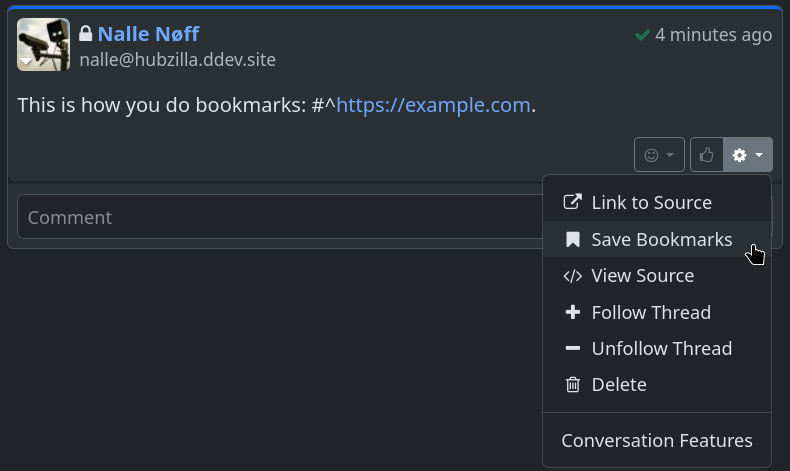Screen dimensions: 790x471
Task: Click the green delivery checkmark icon
Action: click(x=642, y=35)
